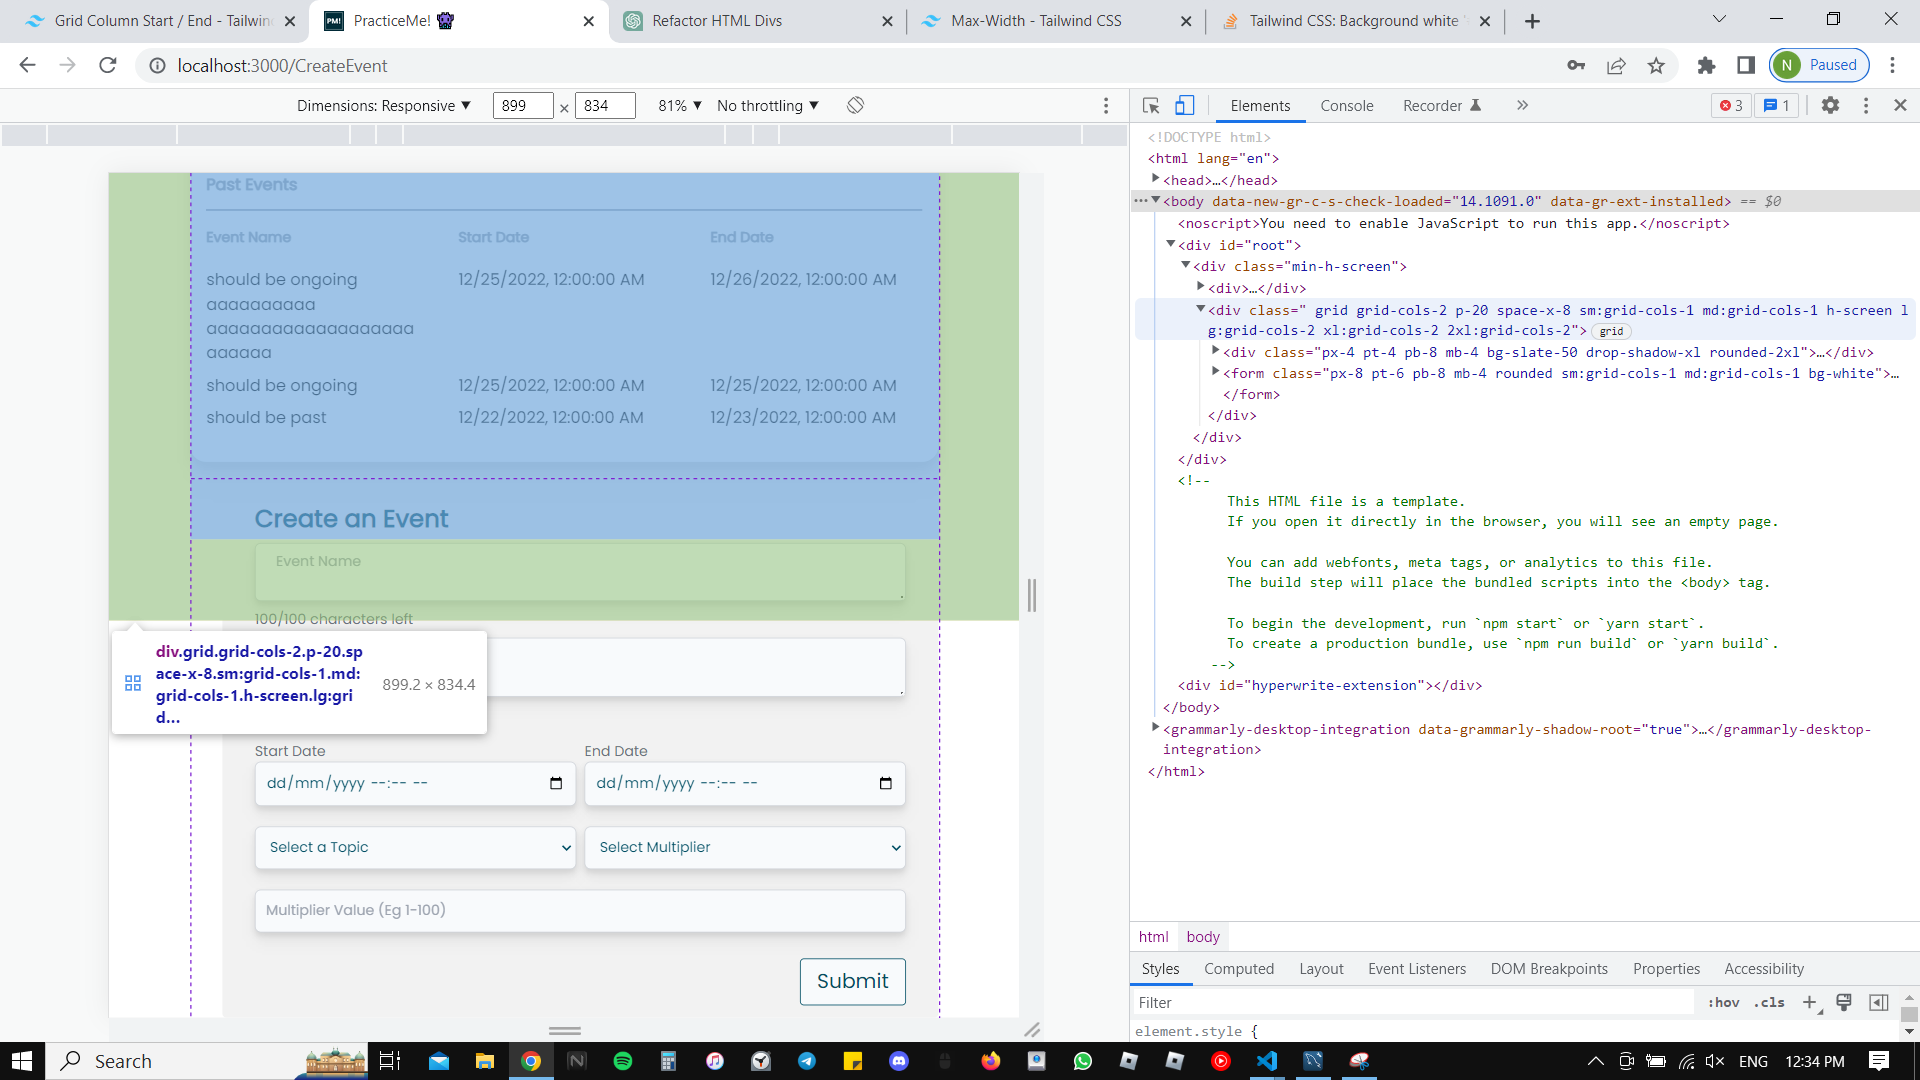Viewport: 1920px width, 1080px height.
Task: Switch to the Console tab
Action: click(1346, 104)
